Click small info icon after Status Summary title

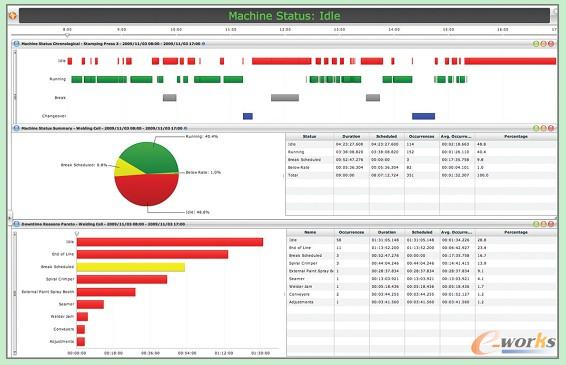[186, 128]
